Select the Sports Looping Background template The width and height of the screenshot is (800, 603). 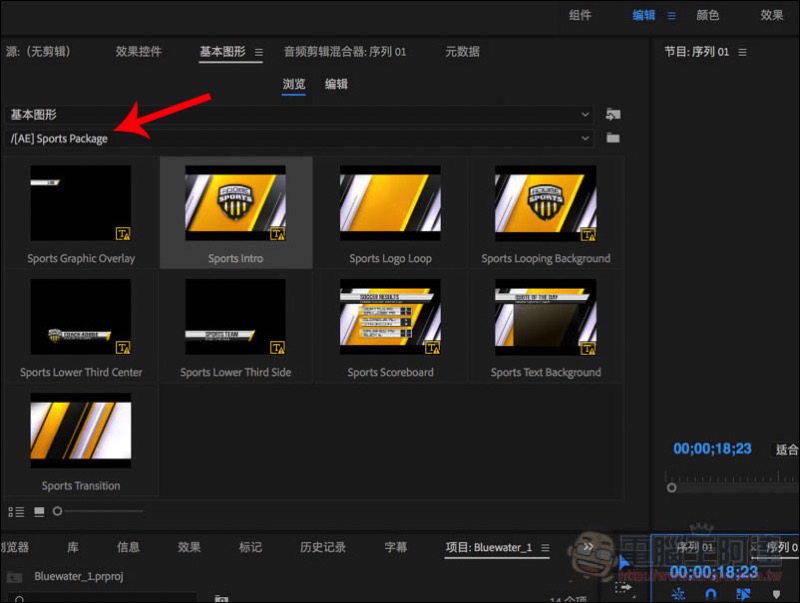pyautogui.click(x=545, y=213)
